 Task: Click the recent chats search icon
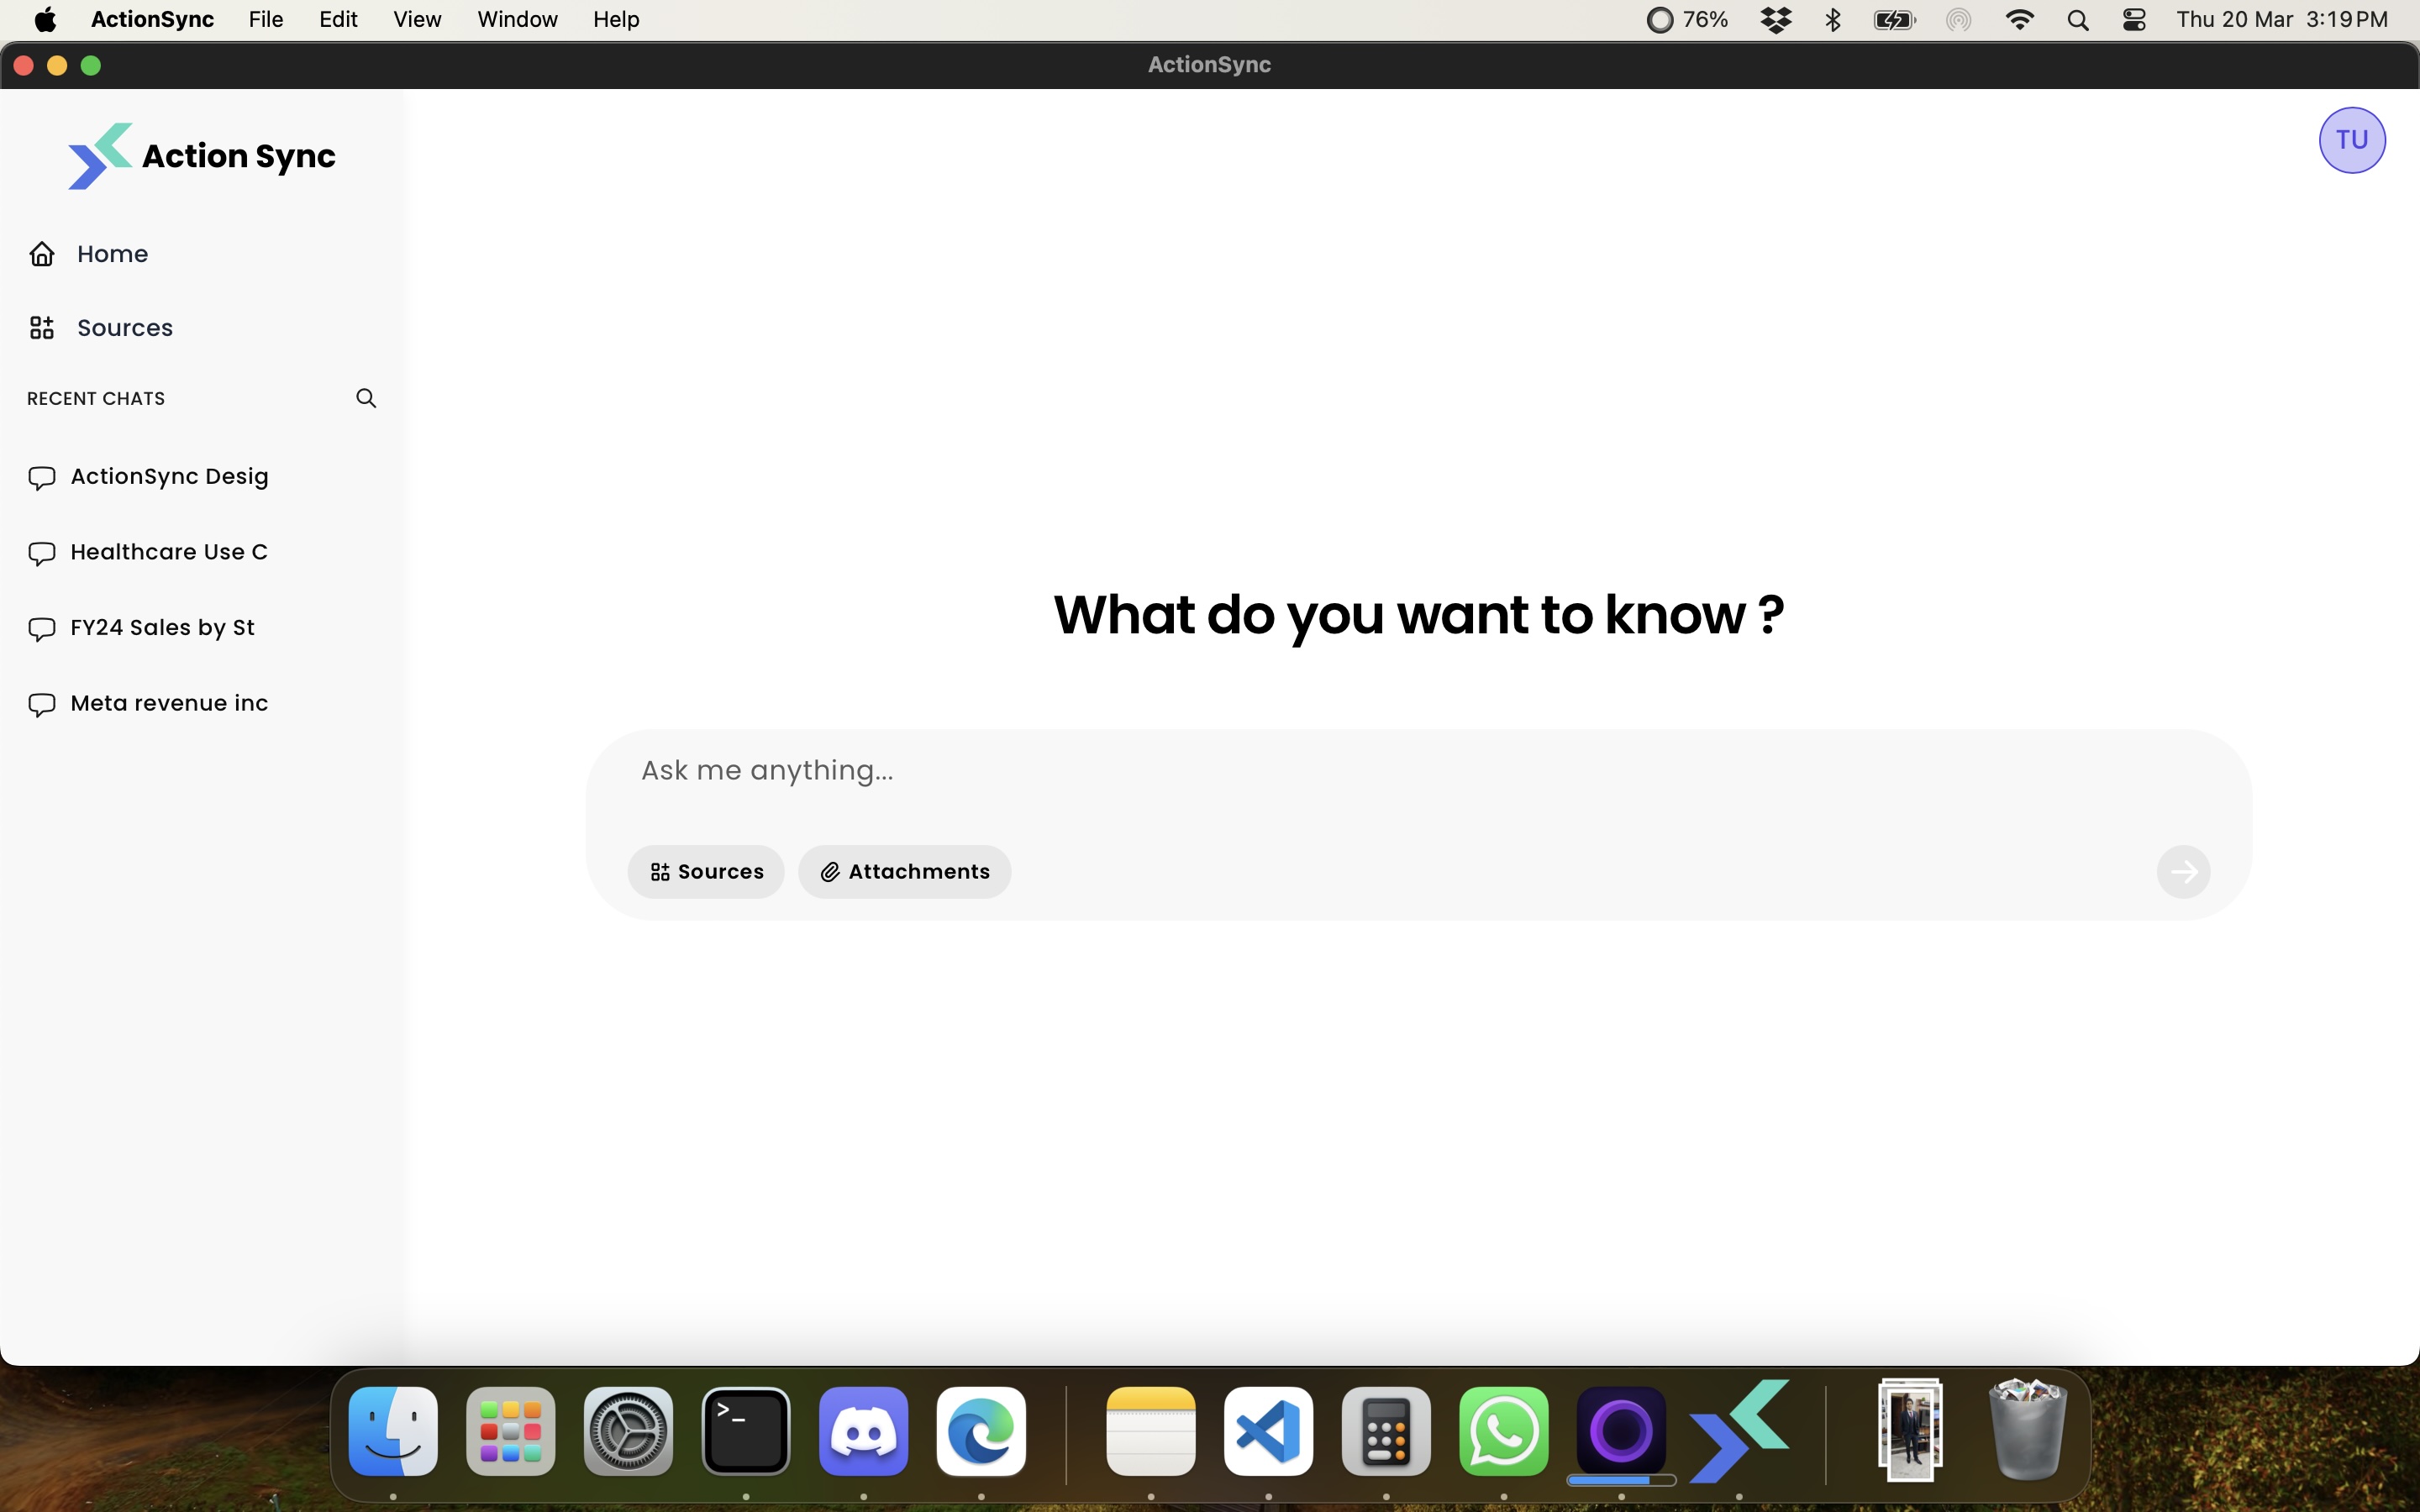pyautogui.click(x=366, y=398)
